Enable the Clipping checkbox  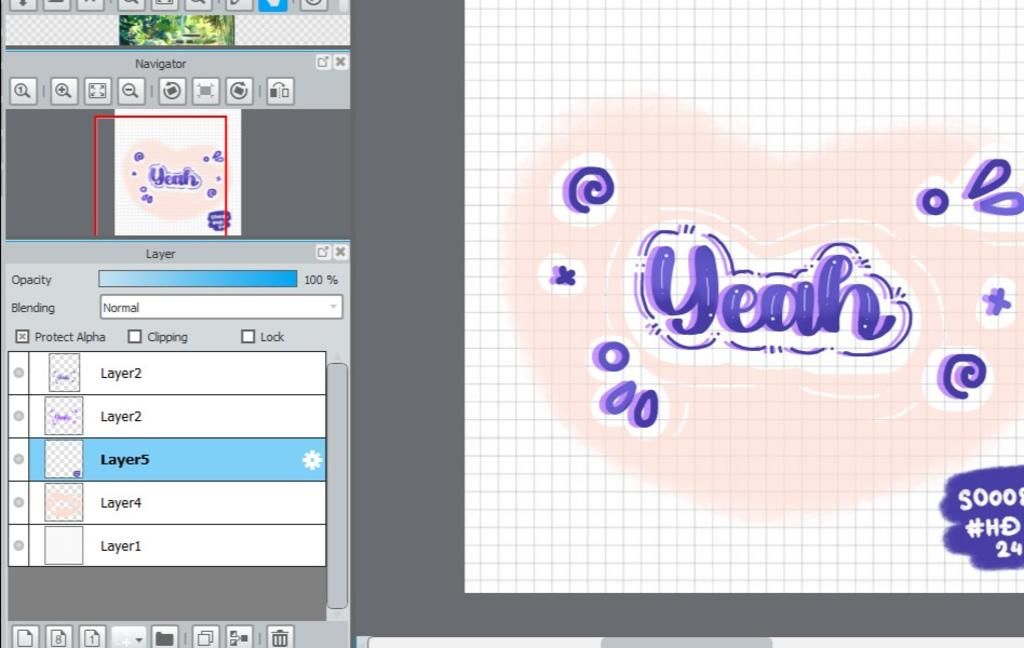point(135,336)
